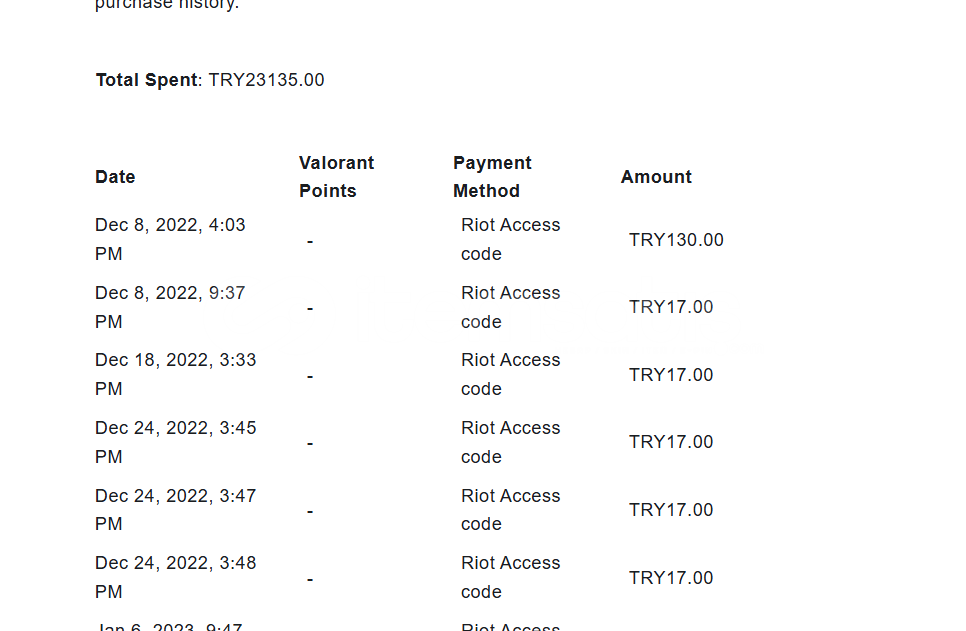Click payment method for the 3:48 PM purchase
Screen dimensions: 966x631
click(x=510, y=577)
